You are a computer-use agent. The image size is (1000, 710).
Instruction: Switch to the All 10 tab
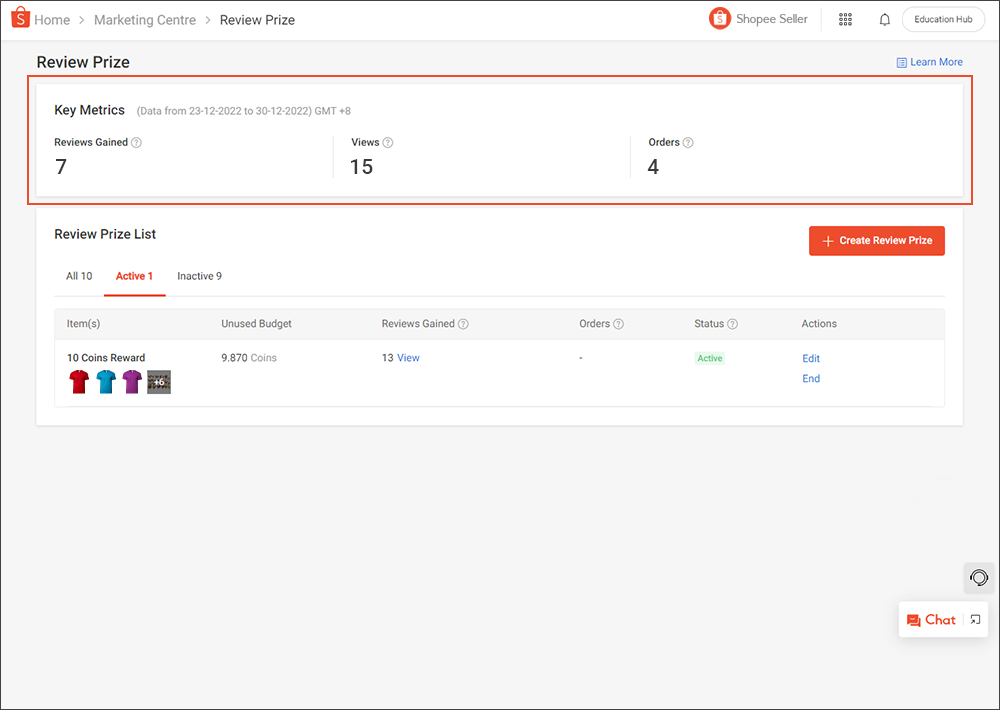point(78,276)
